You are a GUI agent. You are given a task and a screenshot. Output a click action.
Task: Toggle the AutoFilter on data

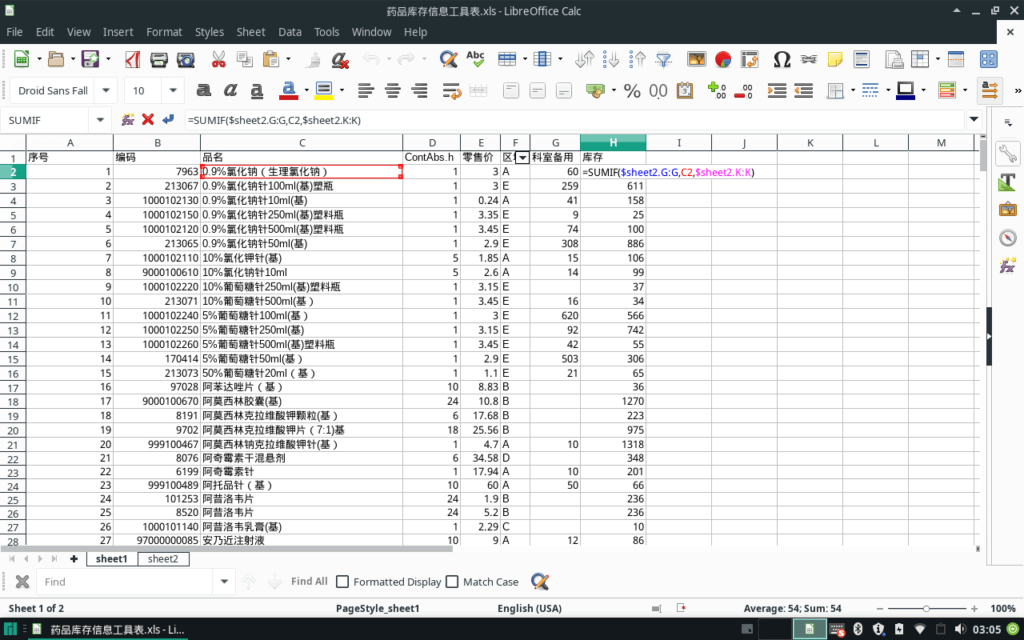point(661,59)
